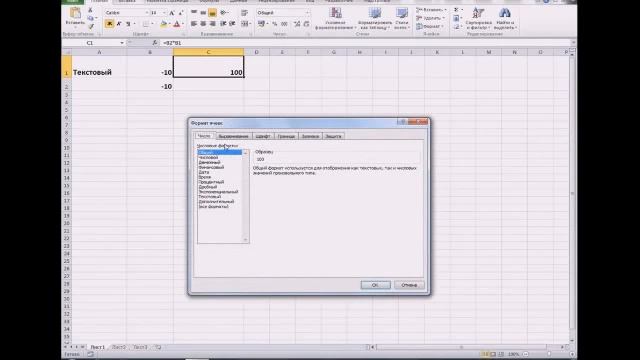The height and width of the screenshot is (360, 640).
Task: Switch to the Защита dialog tab
Action: [333, 136]
